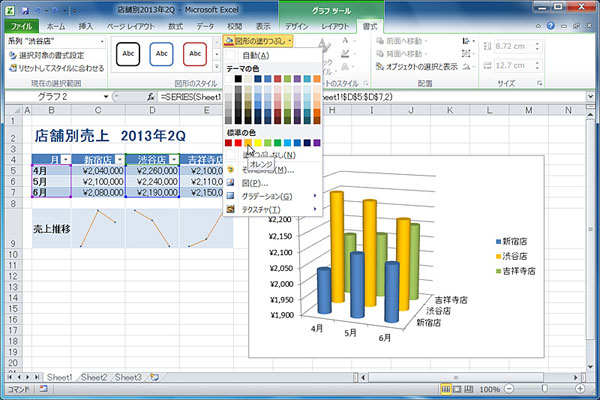Screen dimensions: 600x400
Task: Click the zoom in plus icon
Action: coord(582,390)
